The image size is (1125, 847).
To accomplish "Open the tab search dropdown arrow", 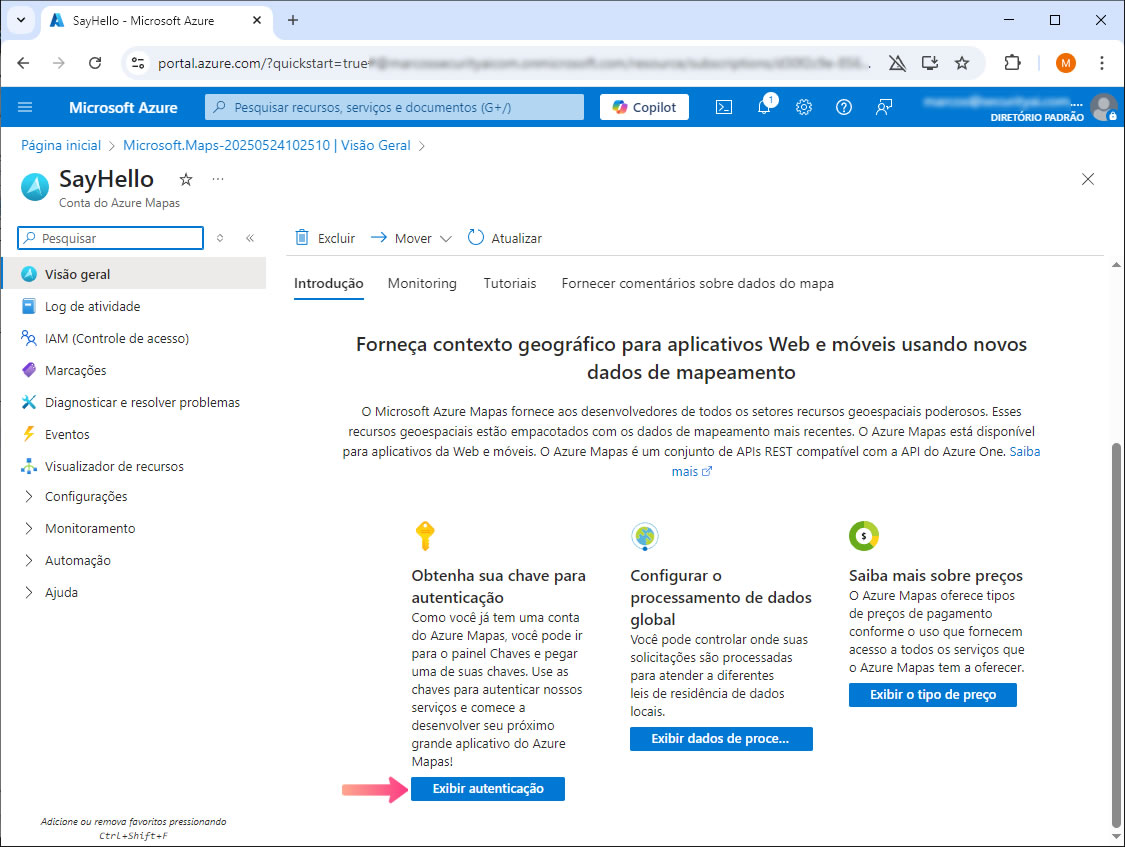I will coord(21,20).
